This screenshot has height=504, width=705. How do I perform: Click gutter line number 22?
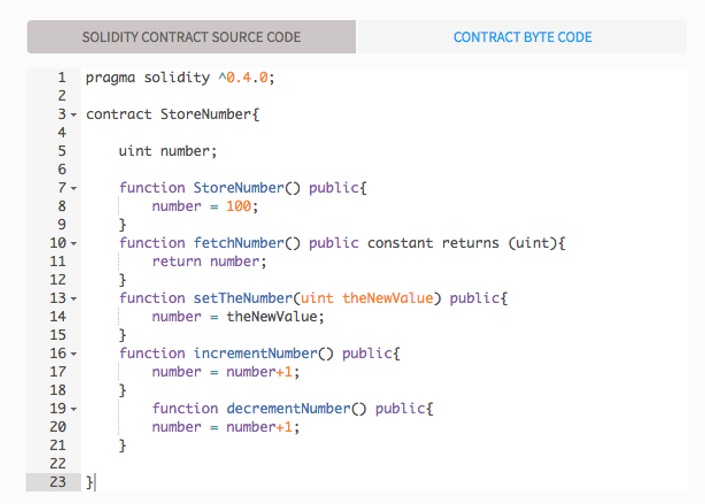58,464
